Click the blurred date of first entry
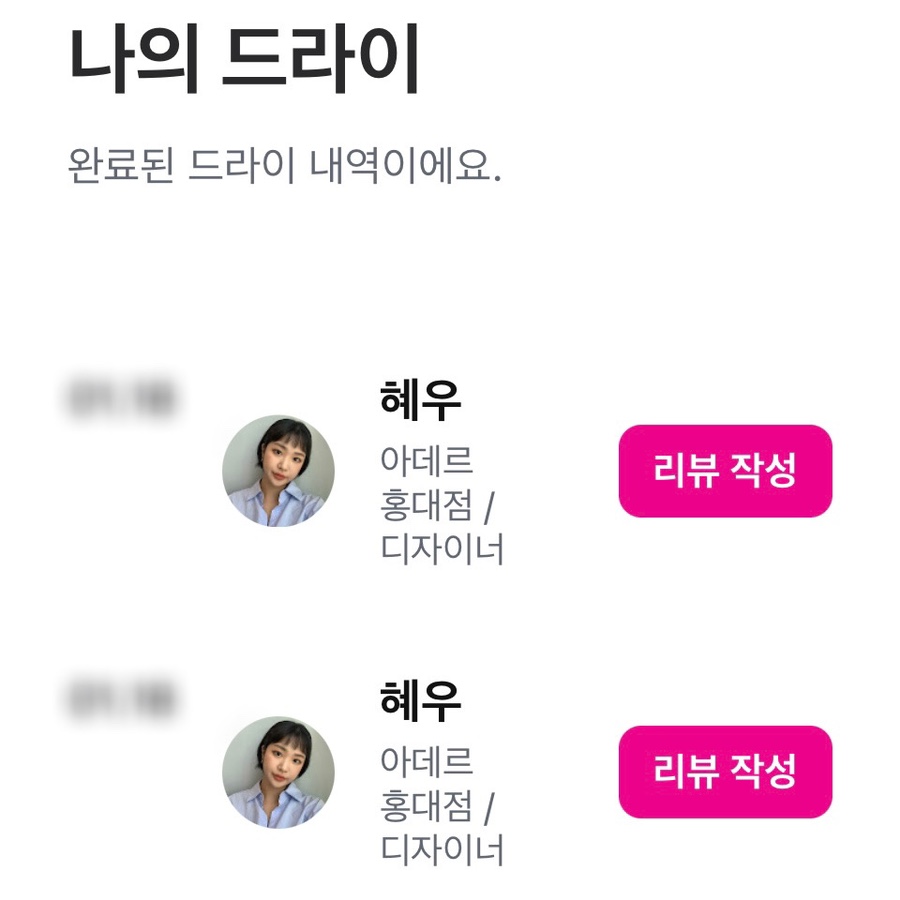This screenshot has height=900, width=900. [x=120, y=397]
